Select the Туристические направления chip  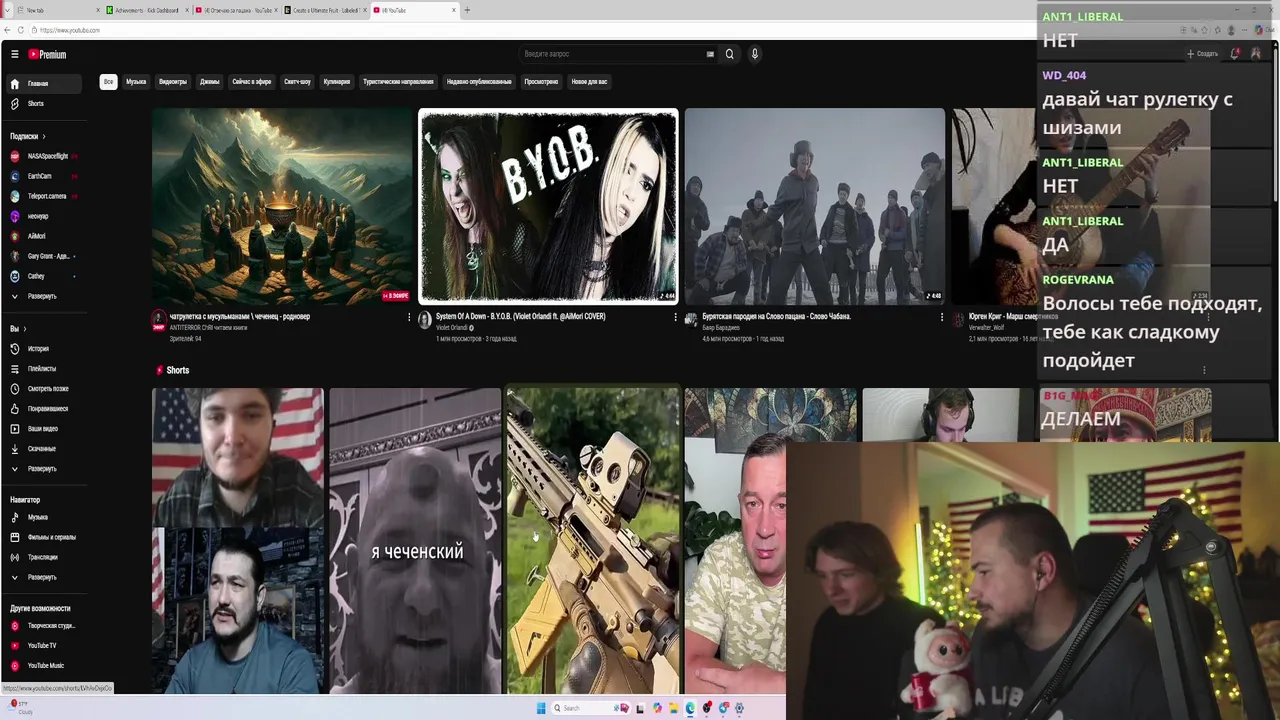point(398,82)
